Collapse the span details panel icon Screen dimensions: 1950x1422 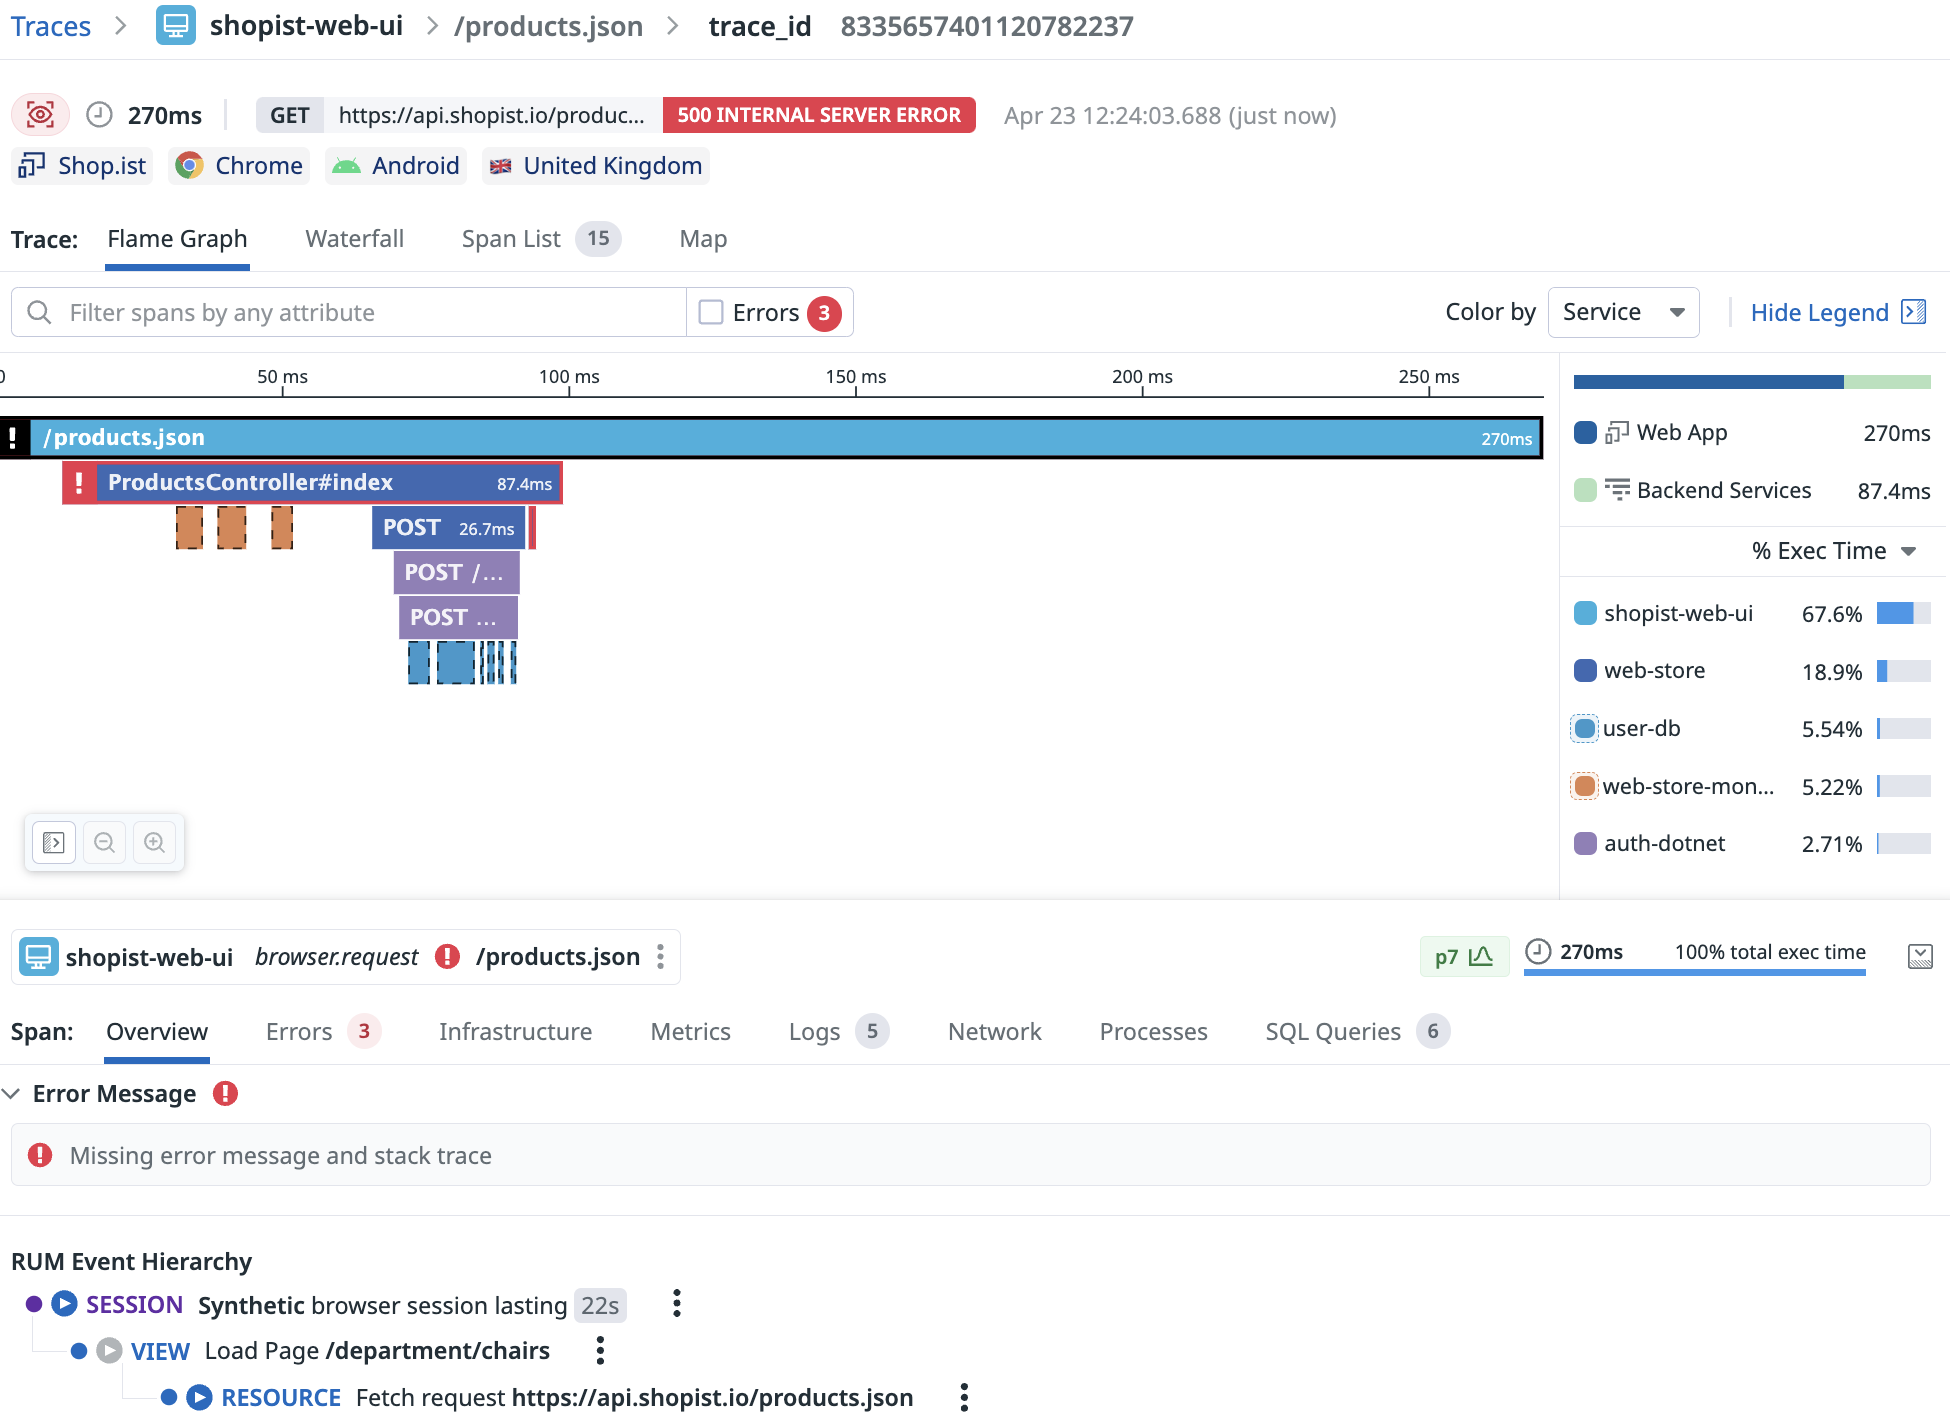click(1919, 957)
